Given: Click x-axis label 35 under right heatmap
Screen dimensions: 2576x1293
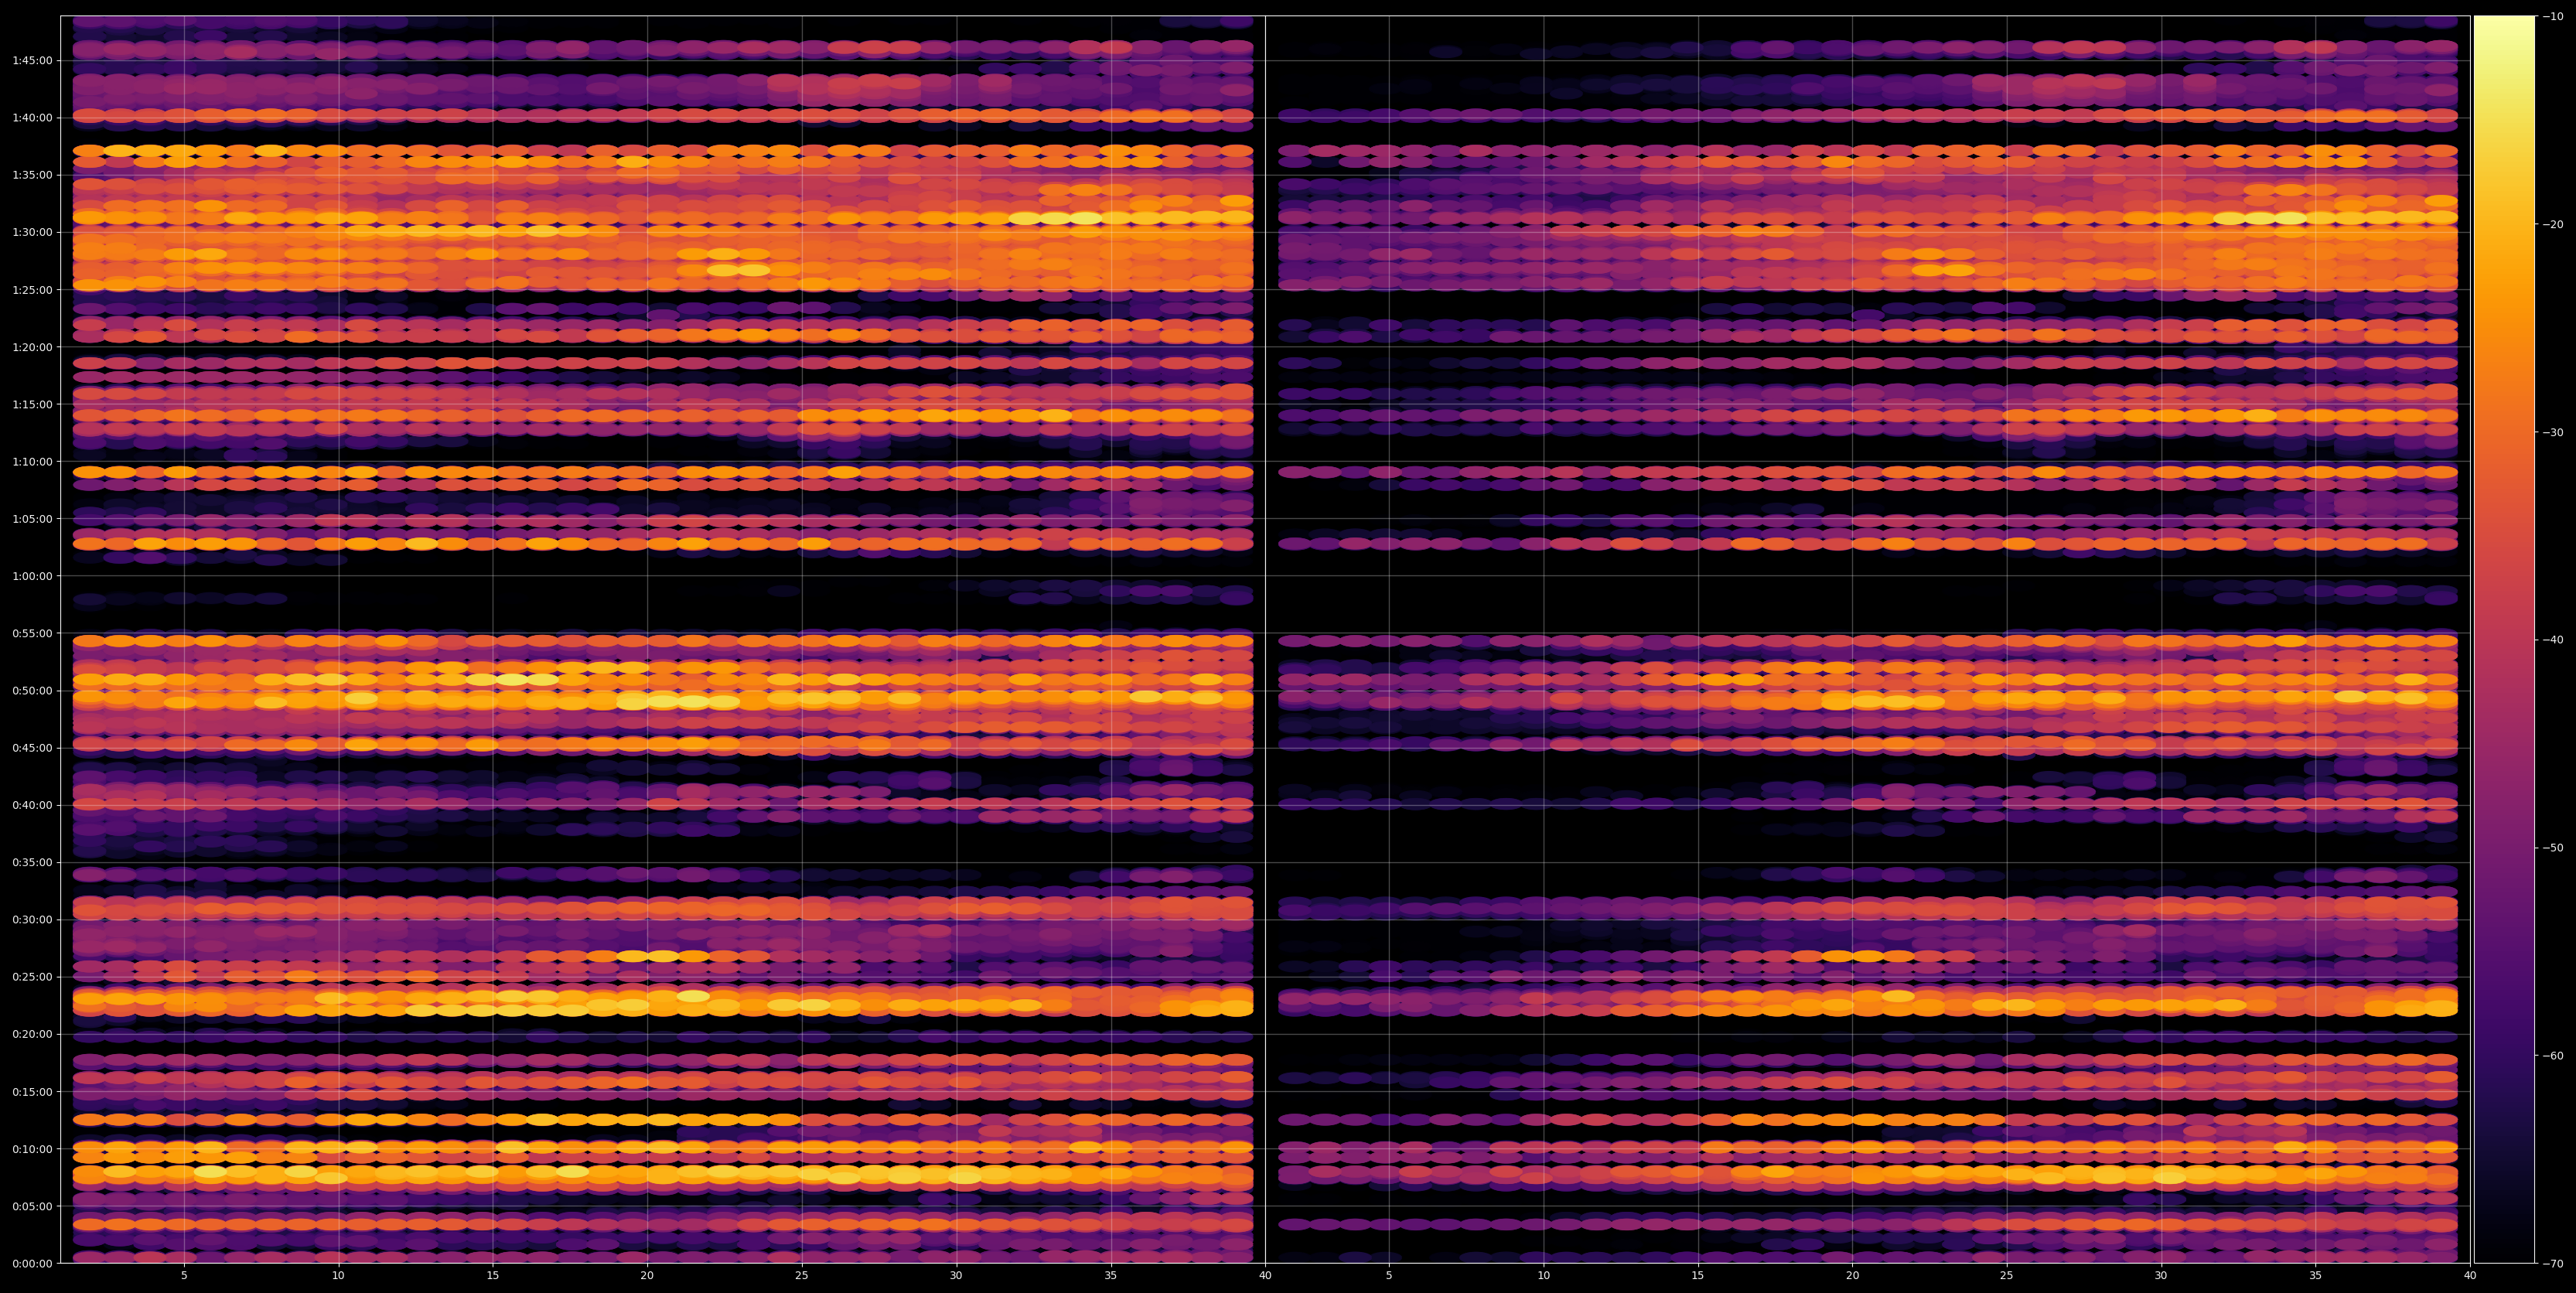Looking at the screenshot, I should [x=2316, y=1276].
